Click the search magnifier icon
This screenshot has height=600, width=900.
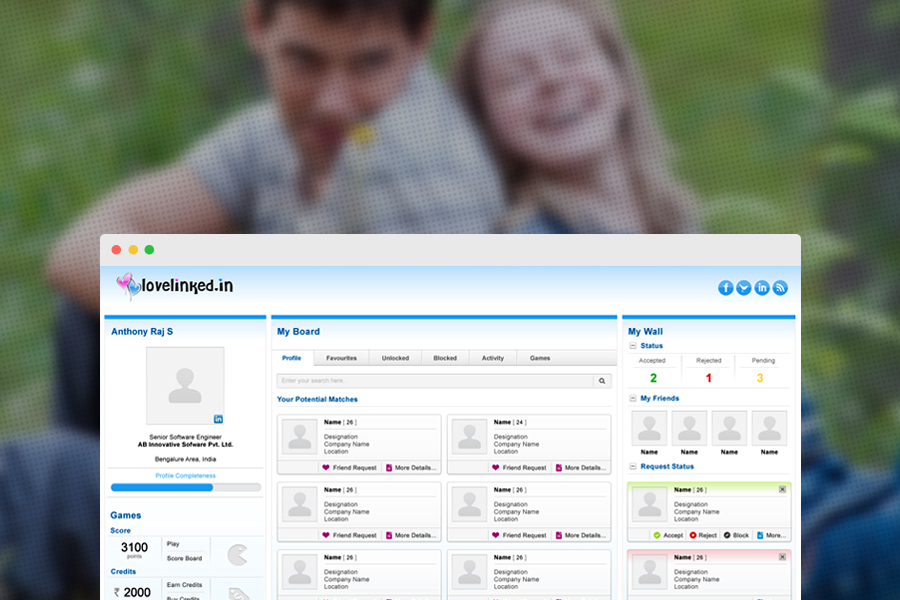point(602,381)
